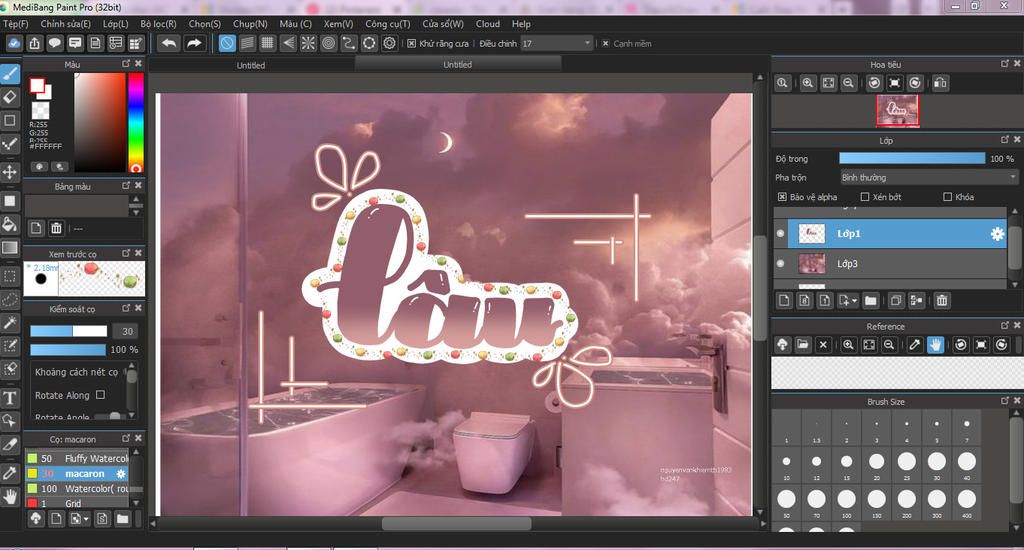
Task: Open the Lớp1 layer settings gear
Action: pyautogui.click(x=997, y=234)
